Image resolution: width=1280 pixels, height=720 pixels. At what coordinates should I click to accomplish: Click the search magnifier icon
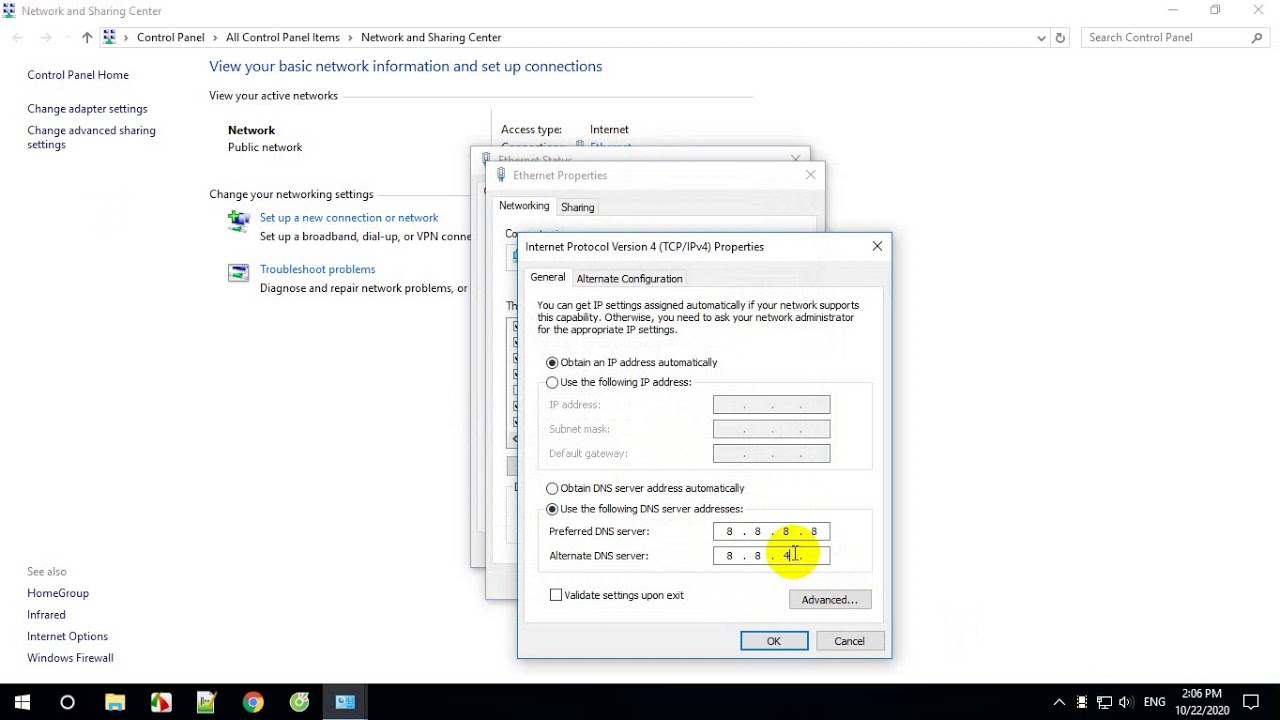(1257, 38)
